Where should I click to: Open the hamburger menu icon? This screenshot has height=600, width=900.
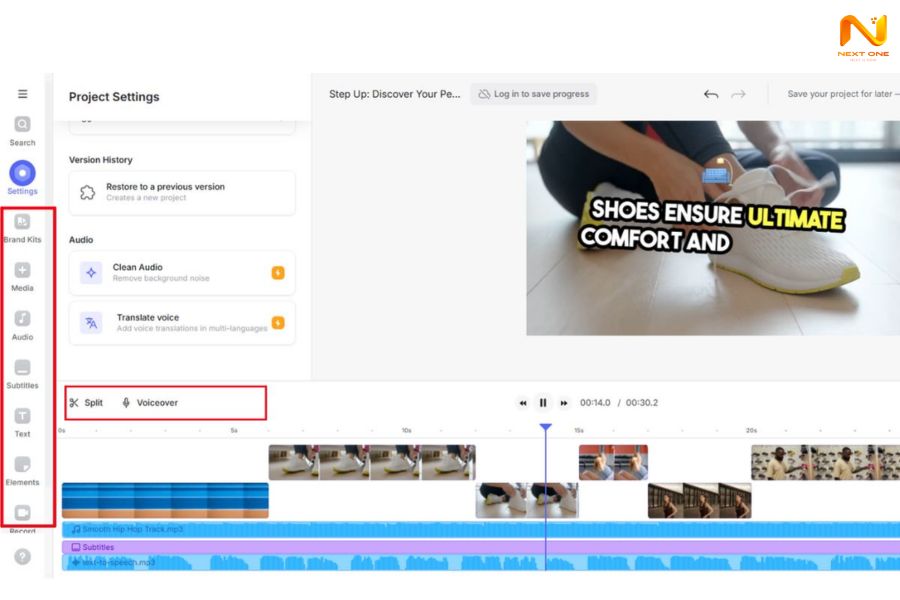click(22, 94)
